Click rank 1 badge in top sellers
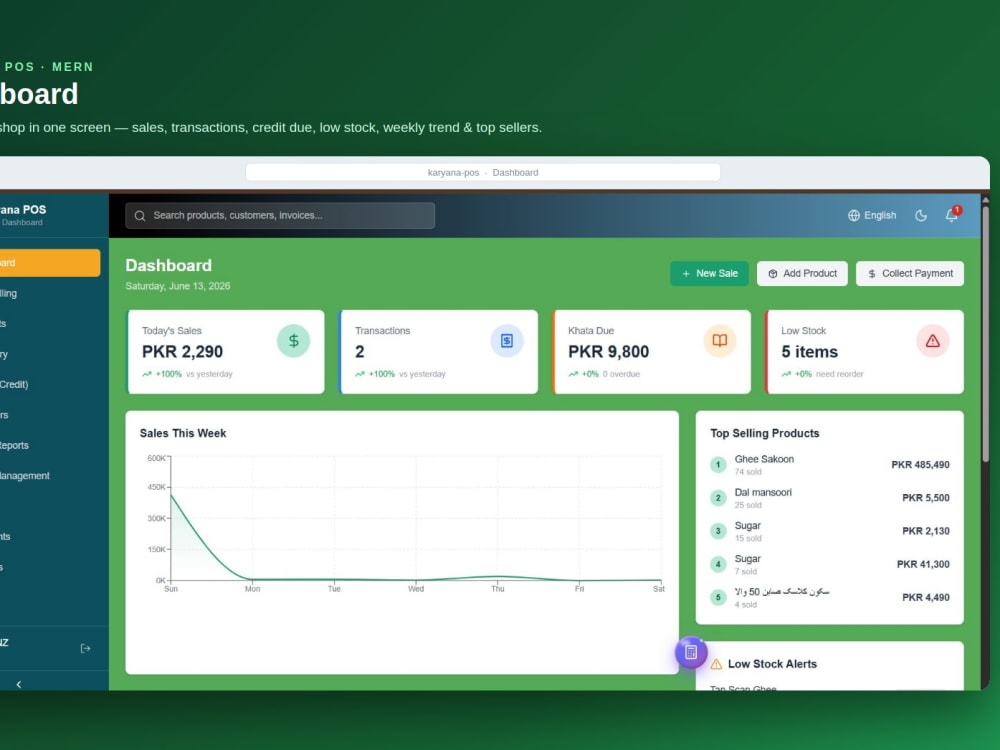The width and height of the screenshot is (1000, 750). pyautogui.click(x=718, y=465)
